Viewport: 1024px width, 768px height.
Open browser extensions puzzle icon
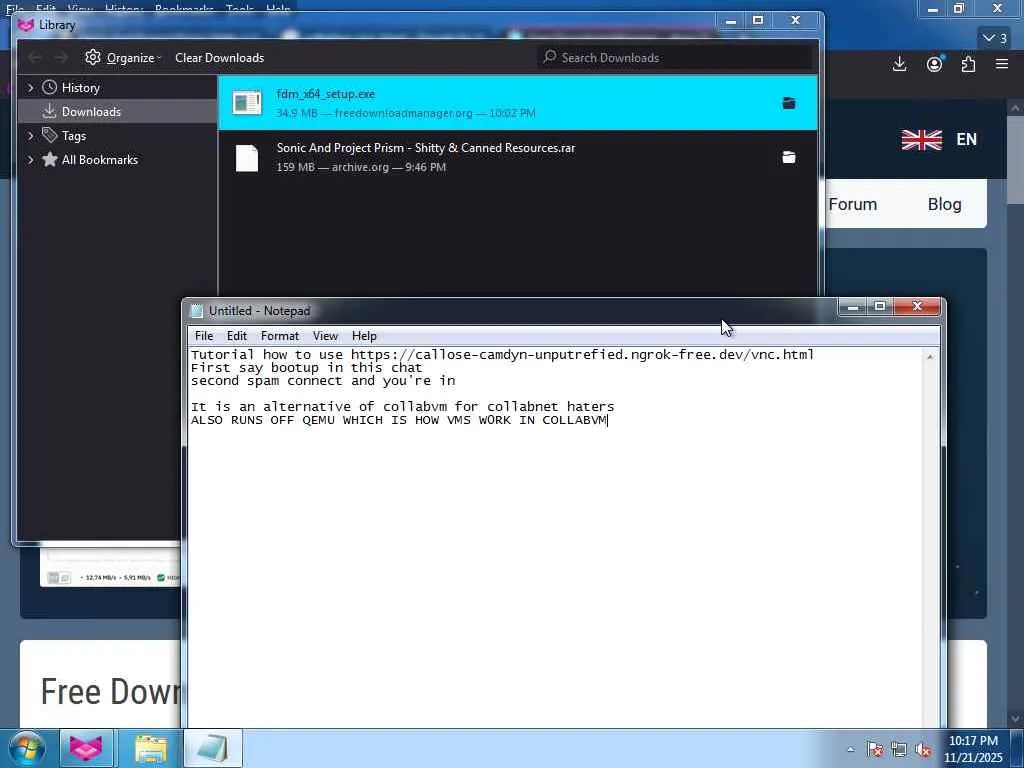tap(968, 64)
